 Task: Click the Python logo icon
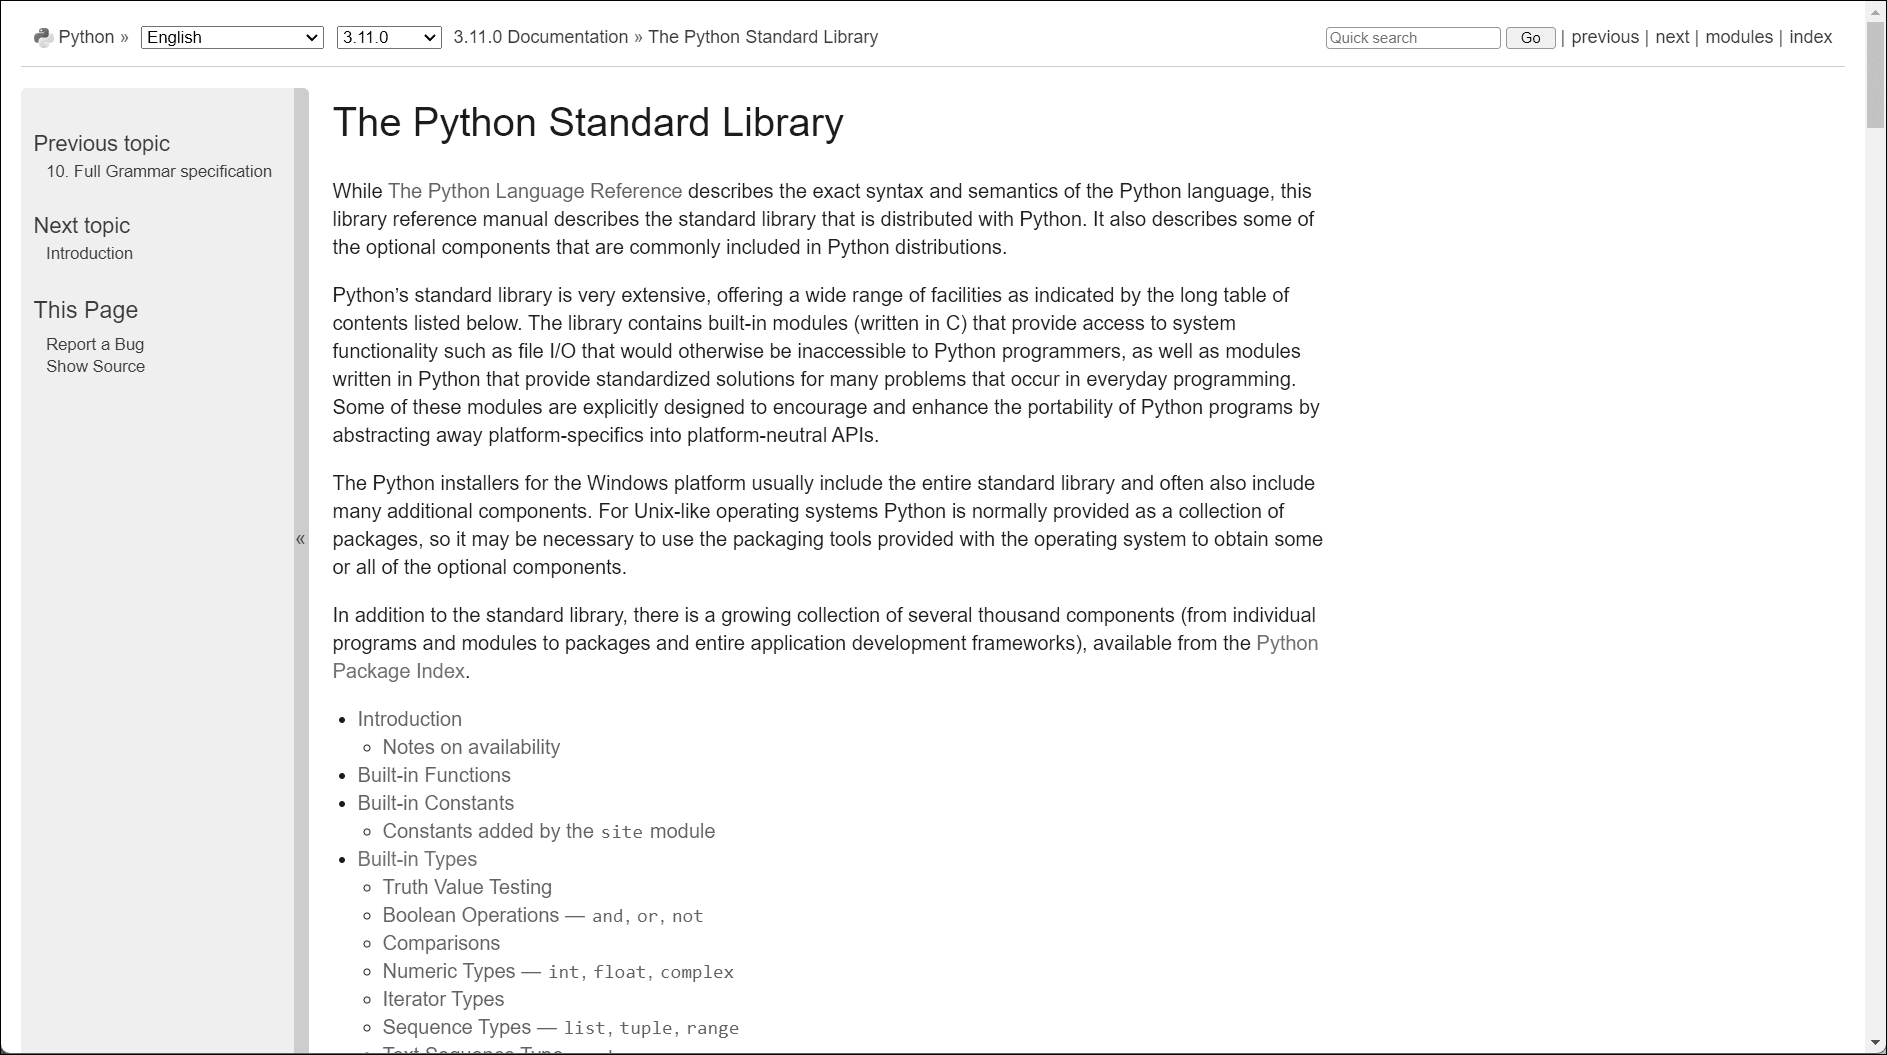[42, 36]
